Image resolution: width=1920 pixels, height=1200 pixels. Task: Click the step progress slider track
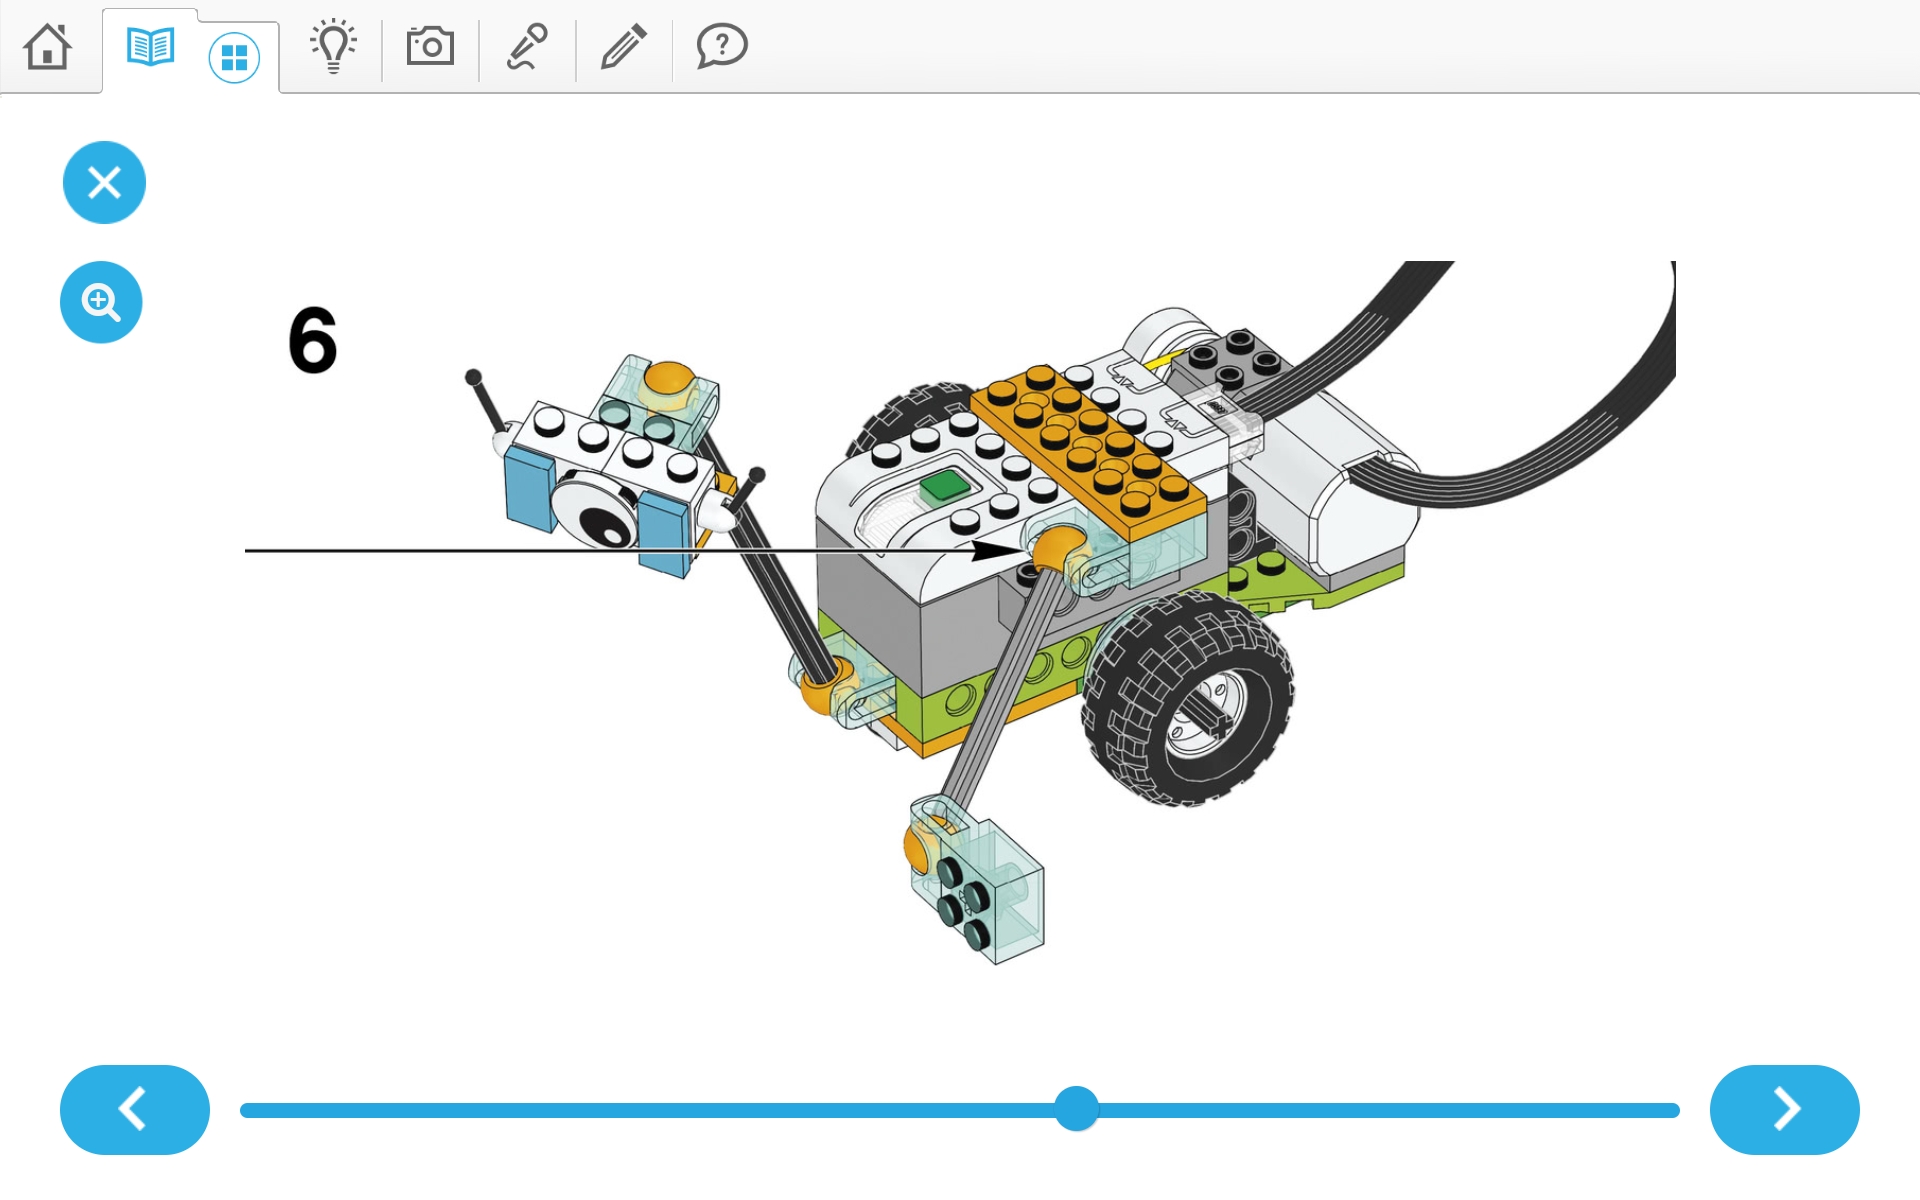[960, 1110]
